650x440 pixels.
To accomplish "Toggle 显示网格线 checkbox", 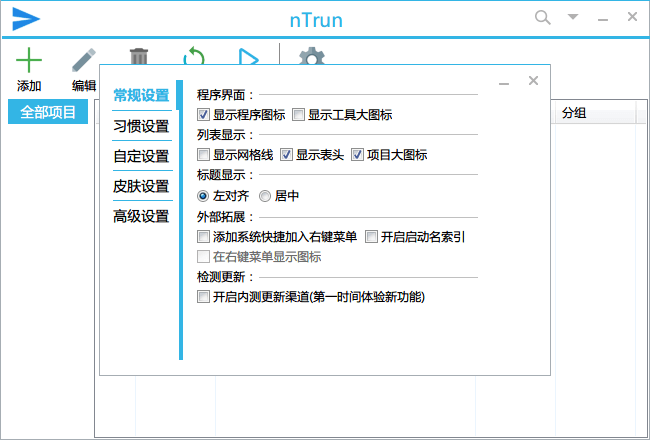I will coord(204,155).
